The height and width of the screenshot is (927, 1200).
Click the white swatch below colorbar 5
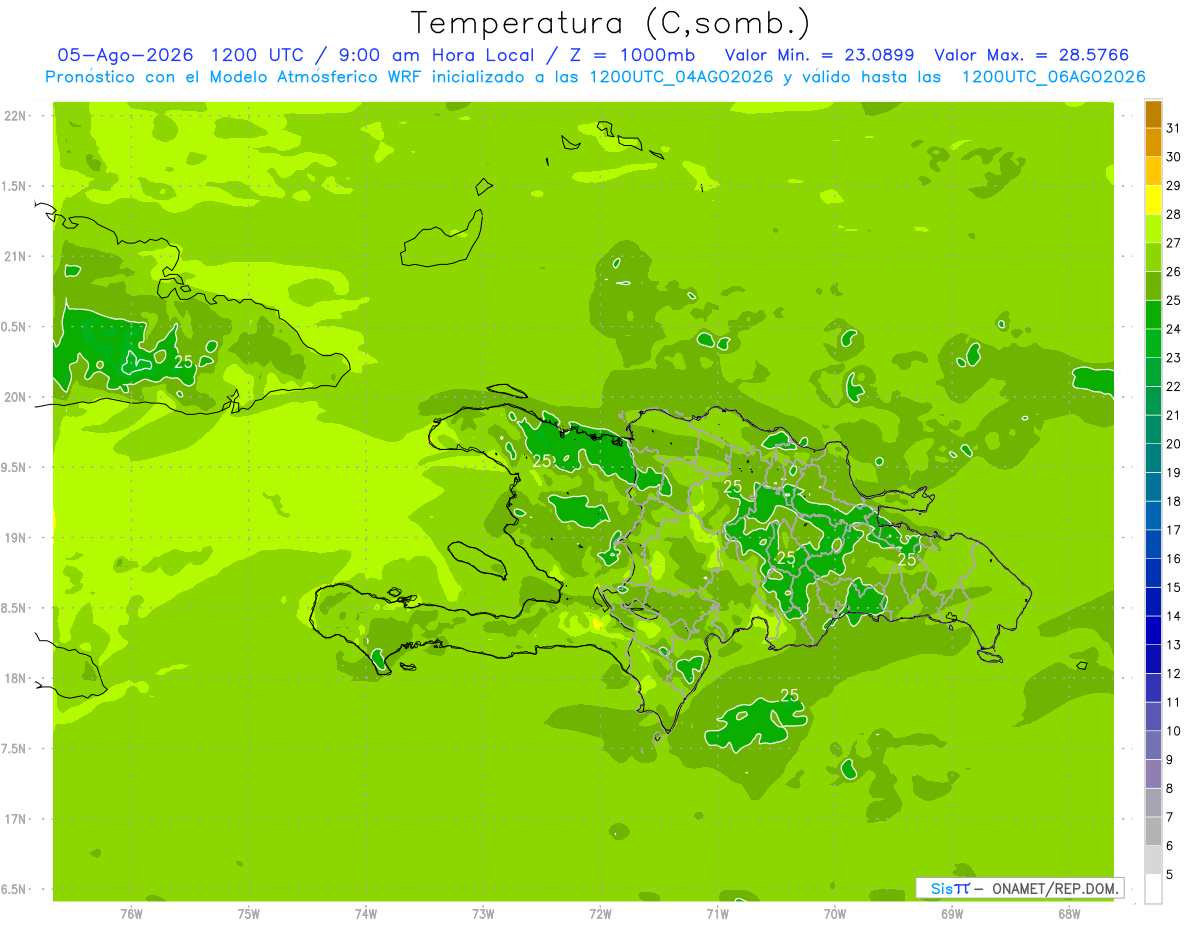(1153, 889)
